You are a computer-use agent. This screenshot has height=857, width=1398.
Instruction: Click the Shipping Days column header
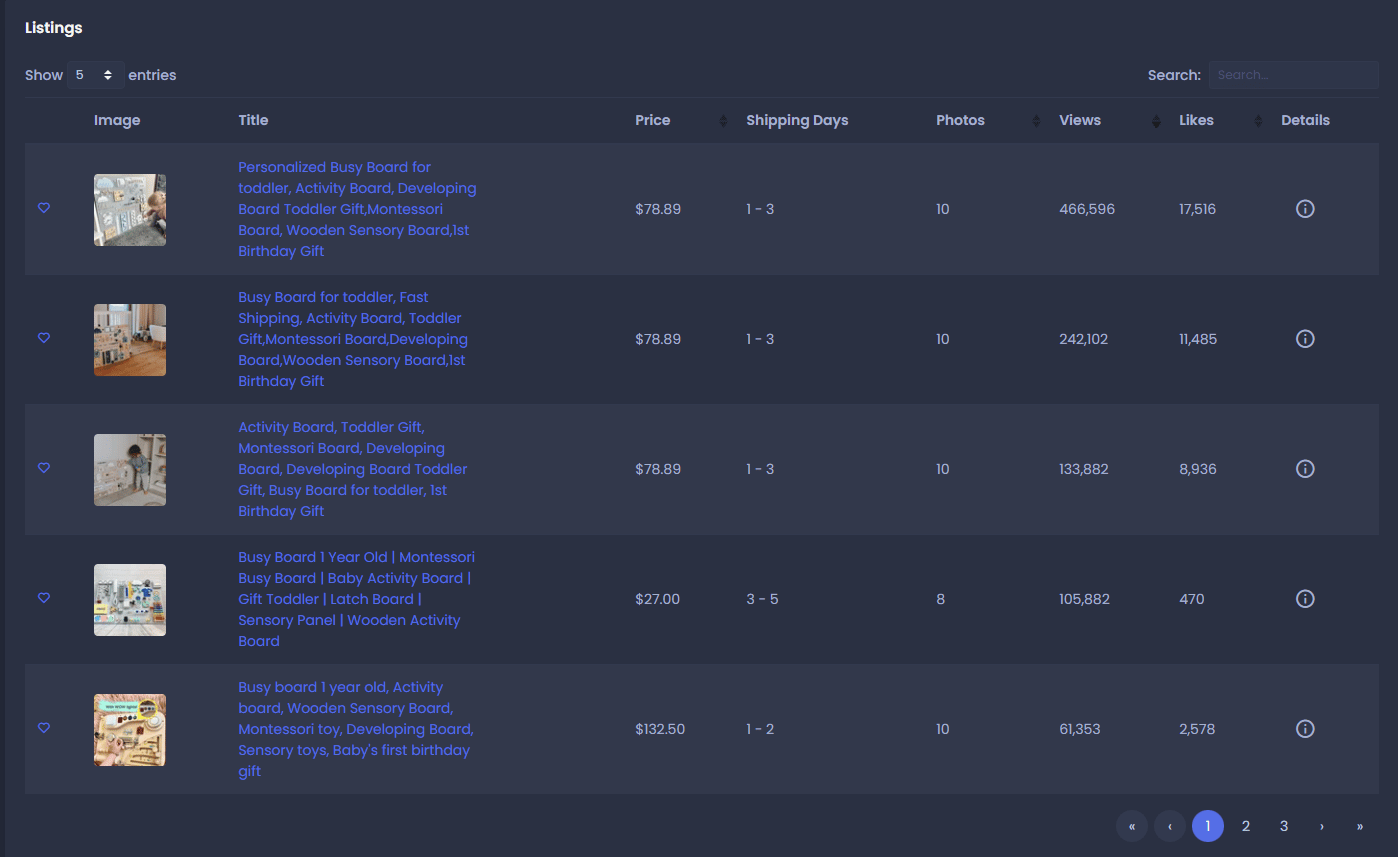[797, 120]
